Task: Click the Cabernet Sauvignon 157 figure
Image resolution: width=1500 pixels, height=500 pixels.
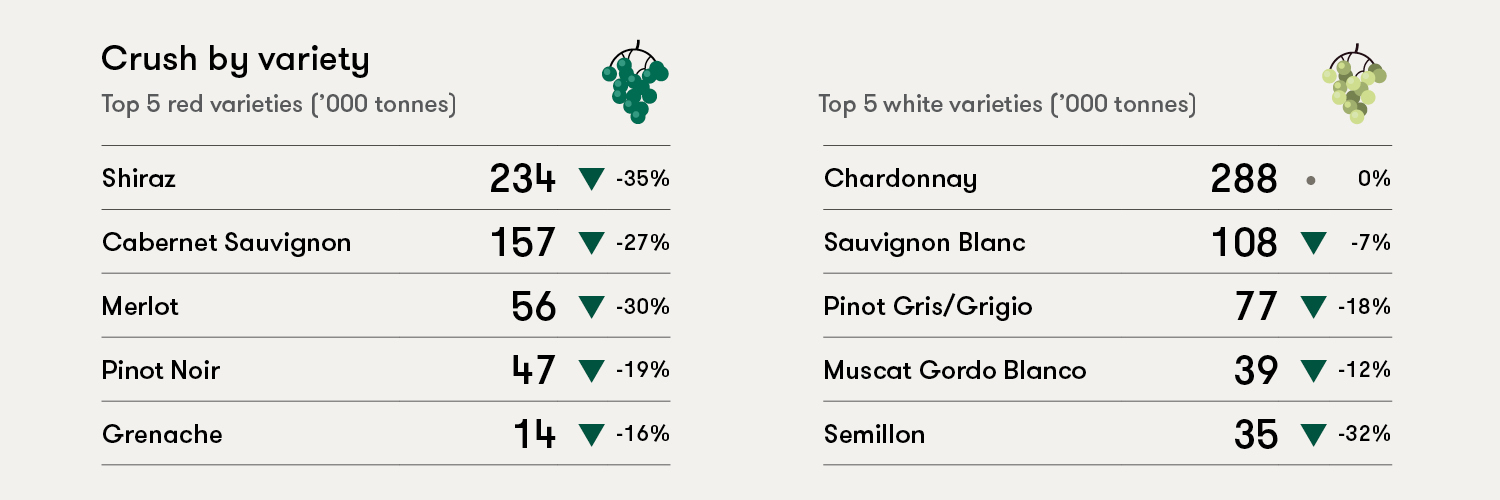Action: pyautogui.click(x=523, y=243)
